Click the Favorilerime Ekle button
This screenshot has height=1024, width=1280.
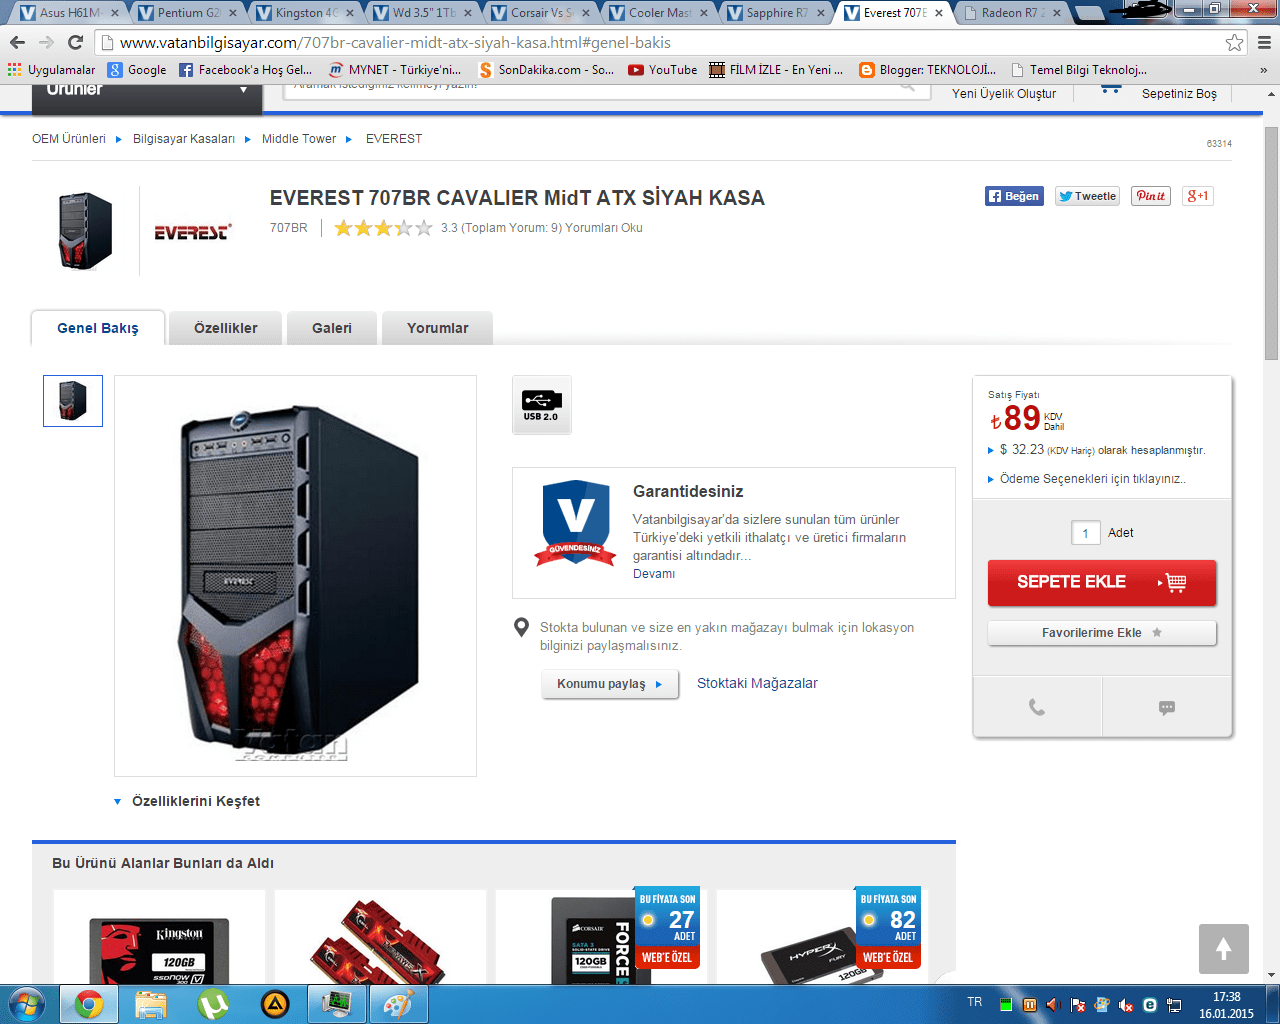pos(1102,633)
